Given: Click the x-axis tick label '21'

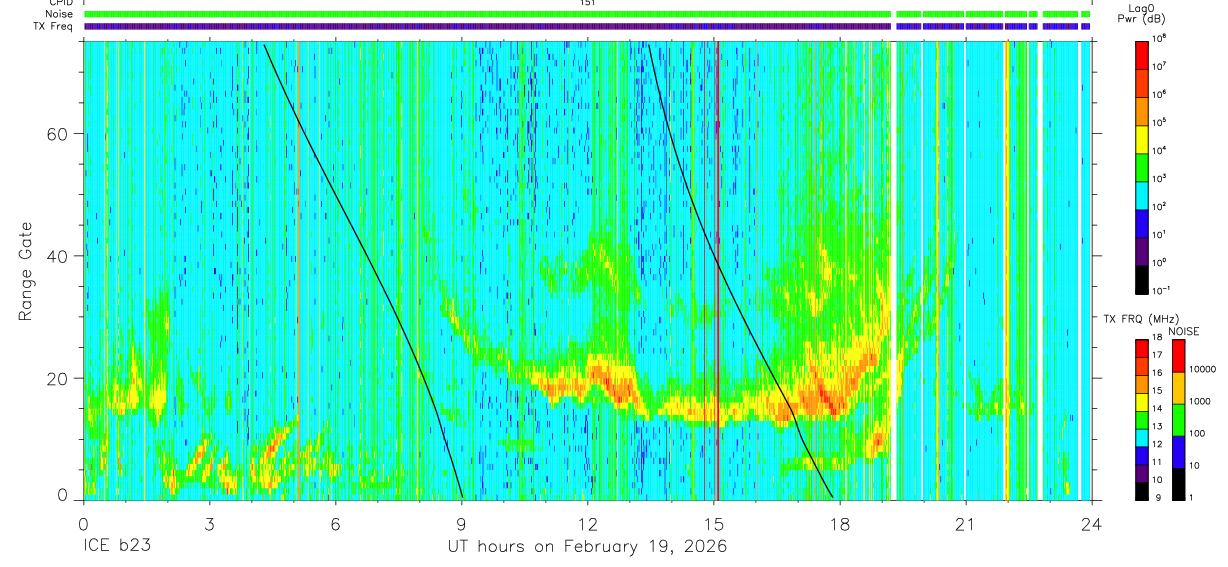Looking at the screenshot, I should [966, 524].
